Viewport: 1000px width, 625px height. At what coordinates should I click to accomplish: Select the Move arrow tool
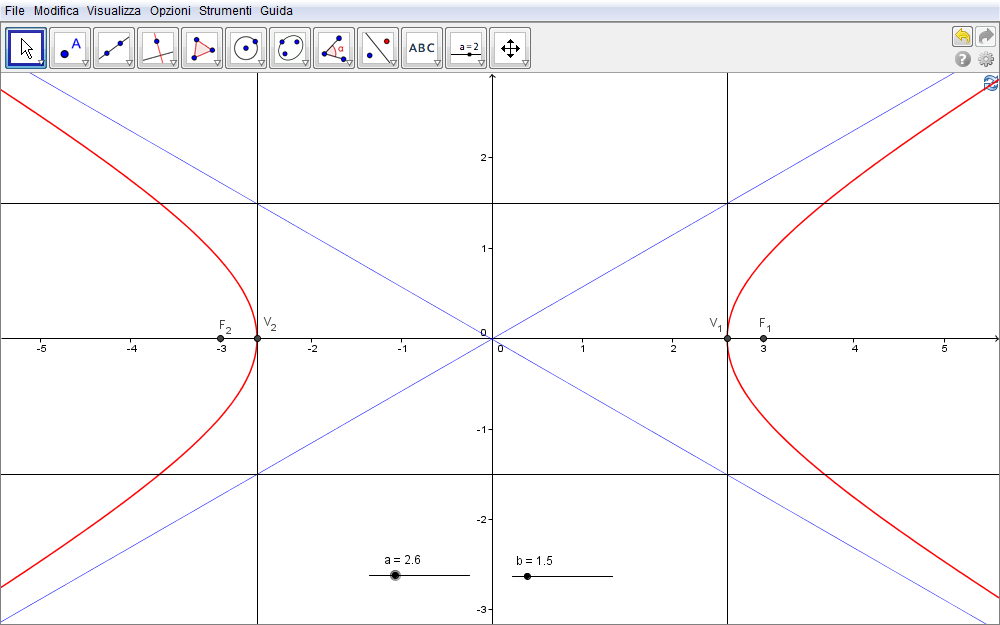26,47
